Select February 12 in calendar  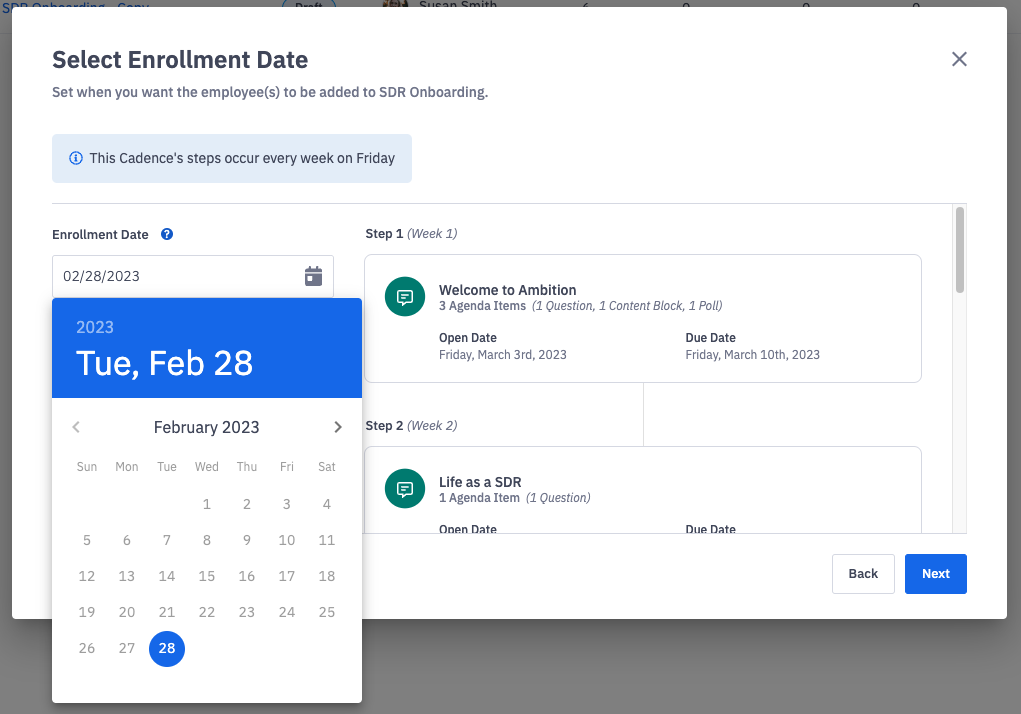click(x=87, y=577)
